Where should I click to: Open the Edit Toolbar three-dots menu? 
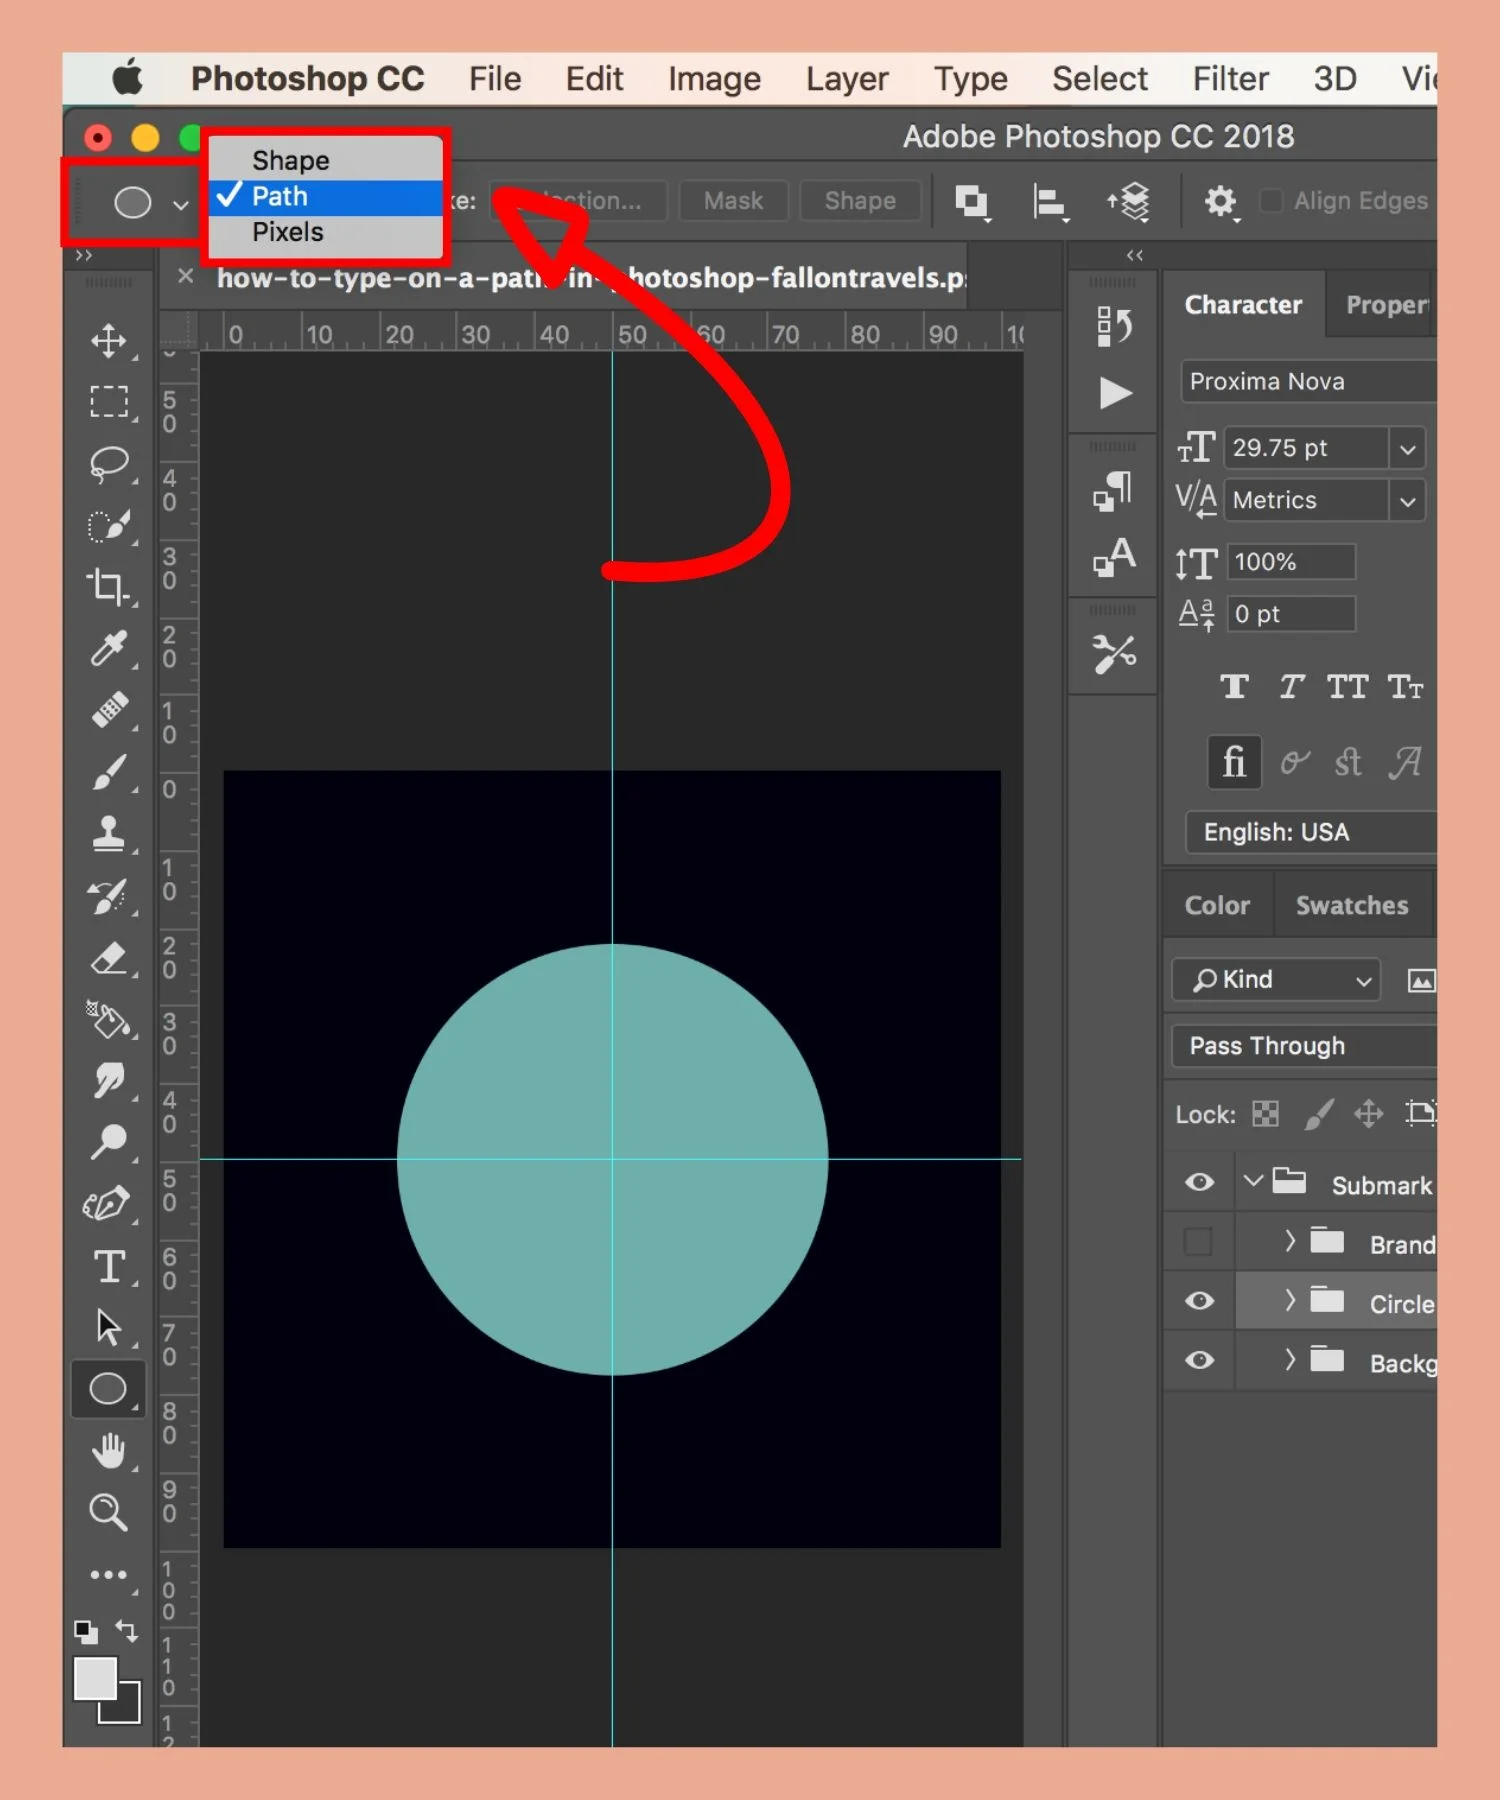tap(109, 1575)
